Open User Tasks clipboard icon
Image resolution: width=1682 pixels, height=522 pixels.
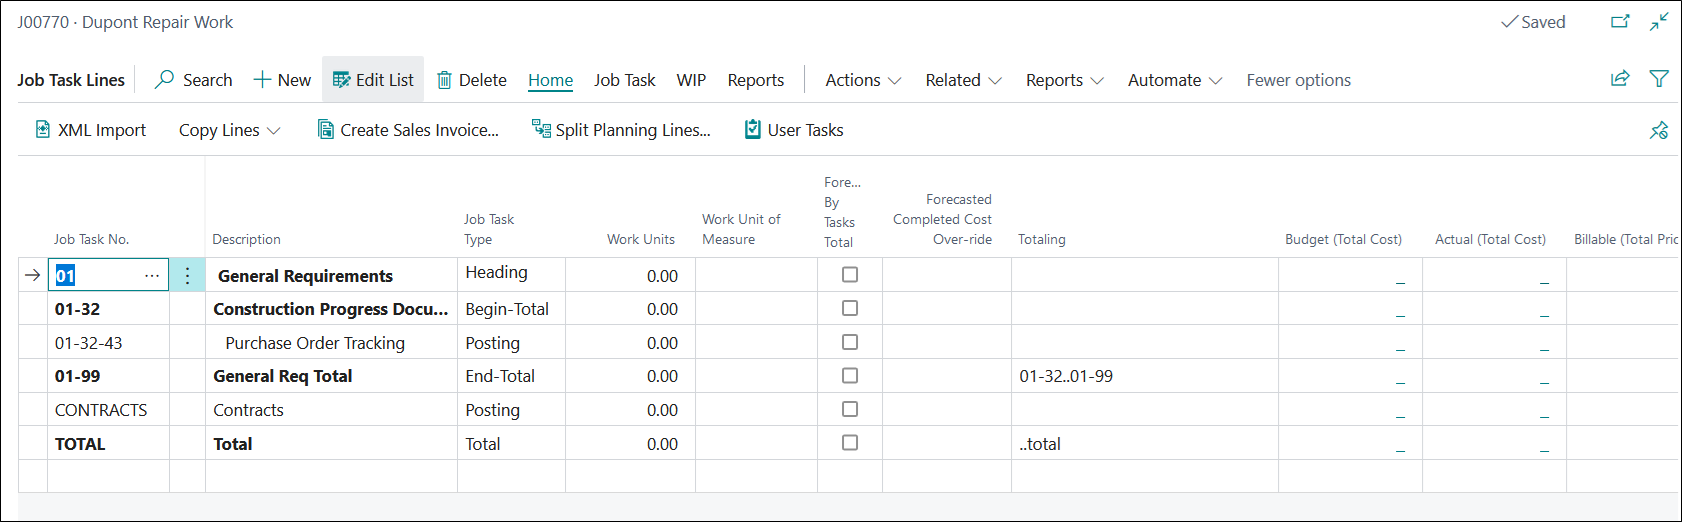(x=753, y=130)
